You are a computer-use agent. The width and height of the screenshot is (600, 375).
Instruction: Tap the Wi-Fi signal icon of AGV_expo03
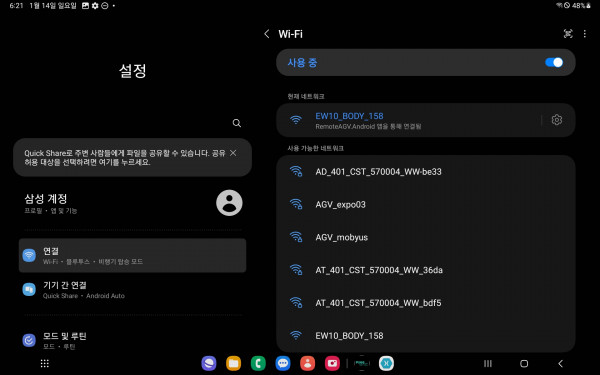pos(296,204)
